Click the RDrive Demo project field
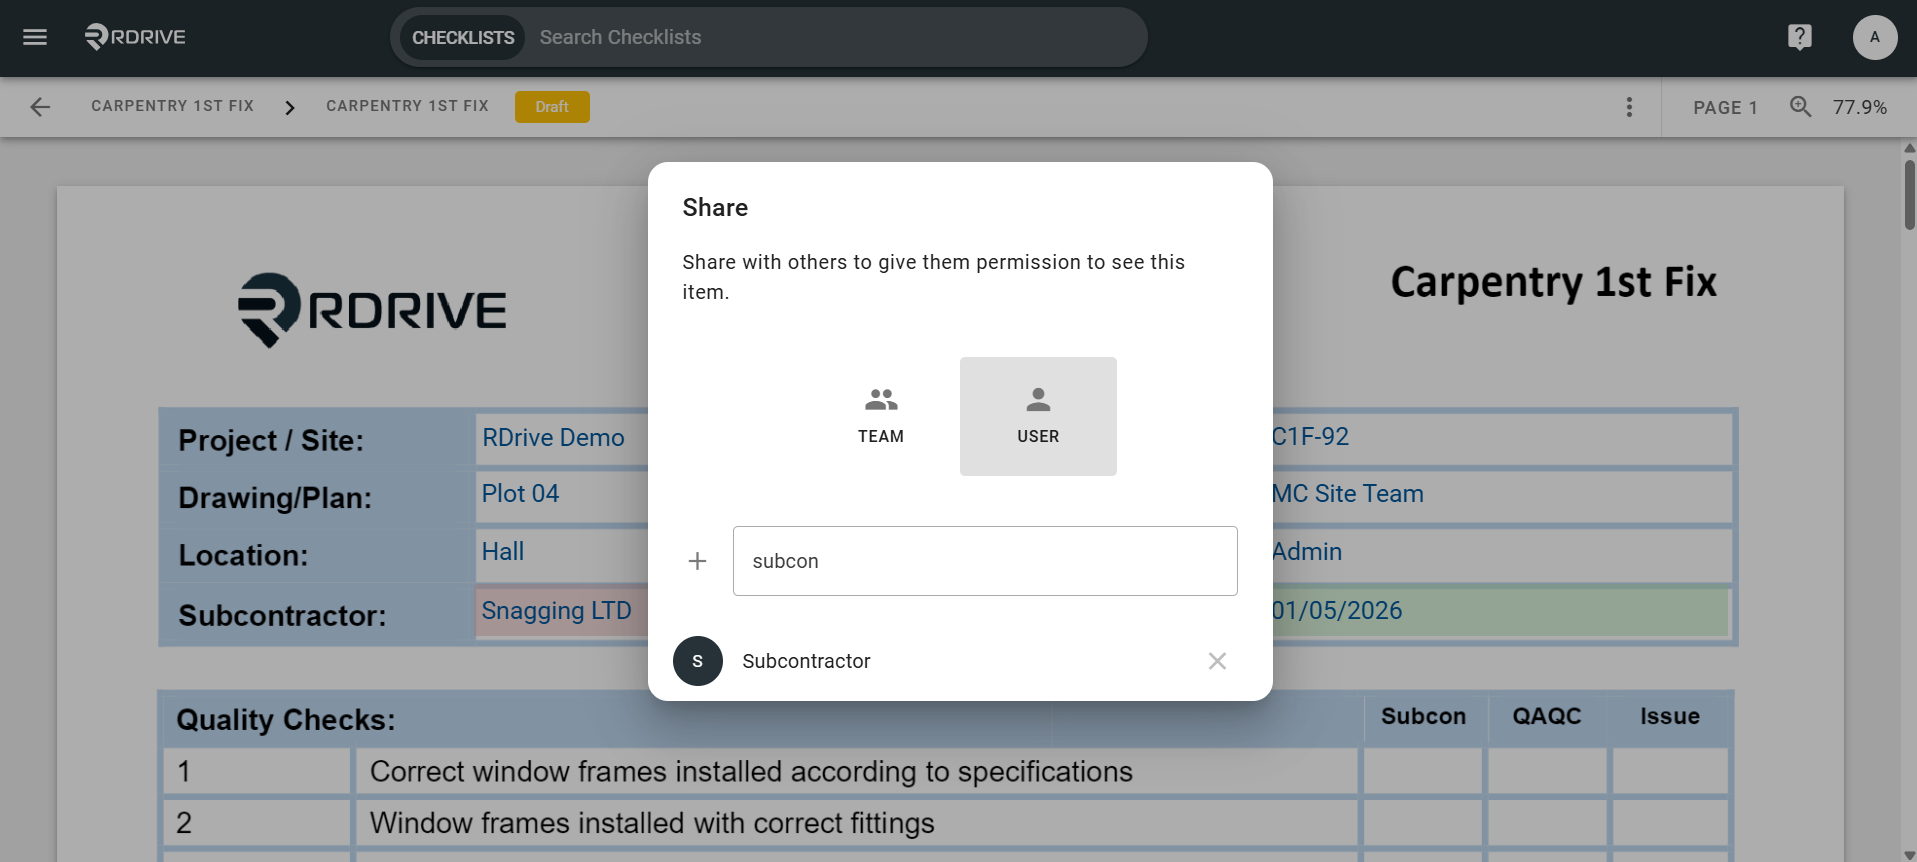The height and width of the screenshot is (862, 1917). 562,438
